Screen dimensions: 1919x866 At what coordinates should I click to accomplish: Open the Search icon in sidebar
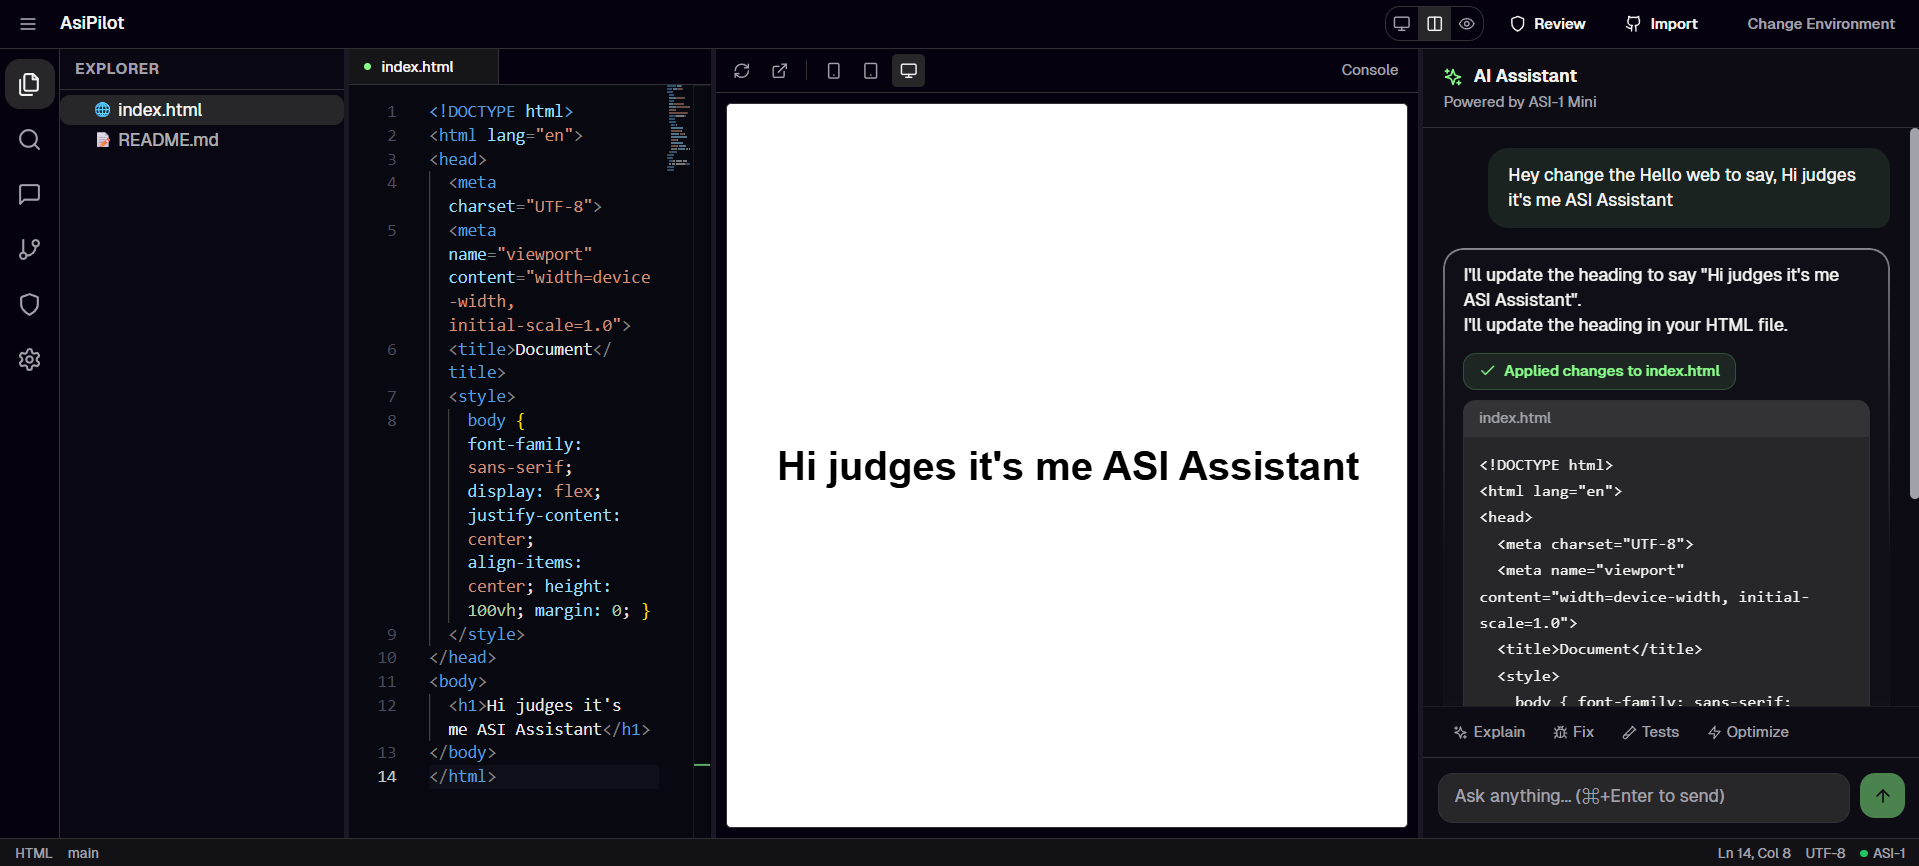click(x=30, y=139)
